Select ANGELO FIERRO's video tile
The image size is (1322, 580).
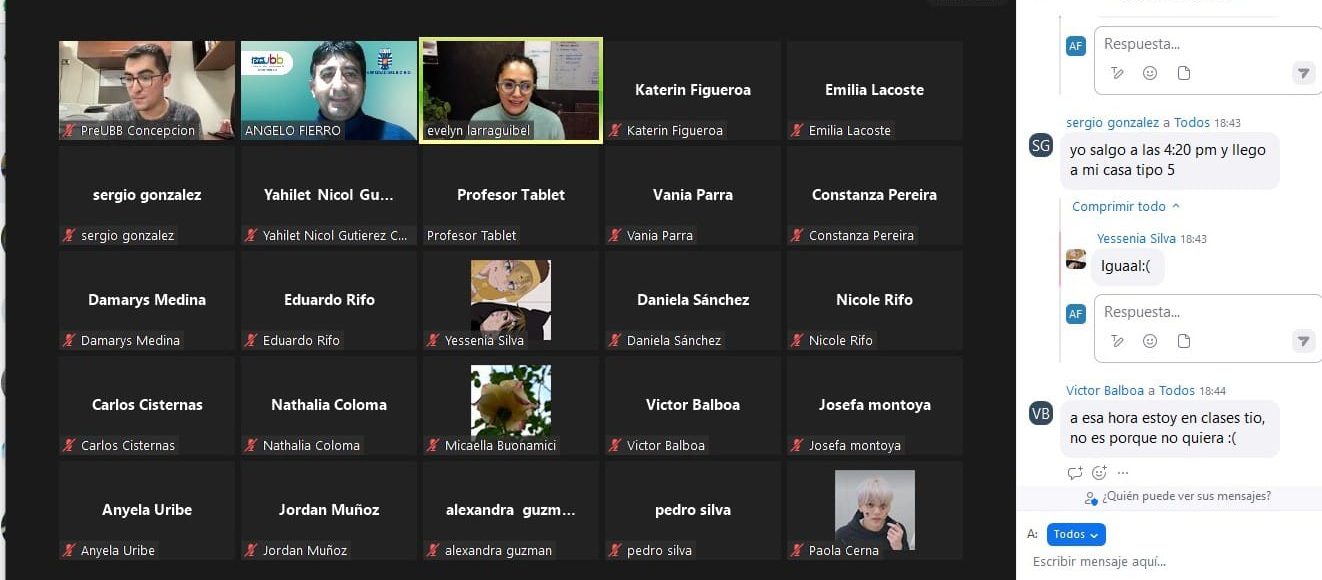pyautogui.click(x=329, y=91)
